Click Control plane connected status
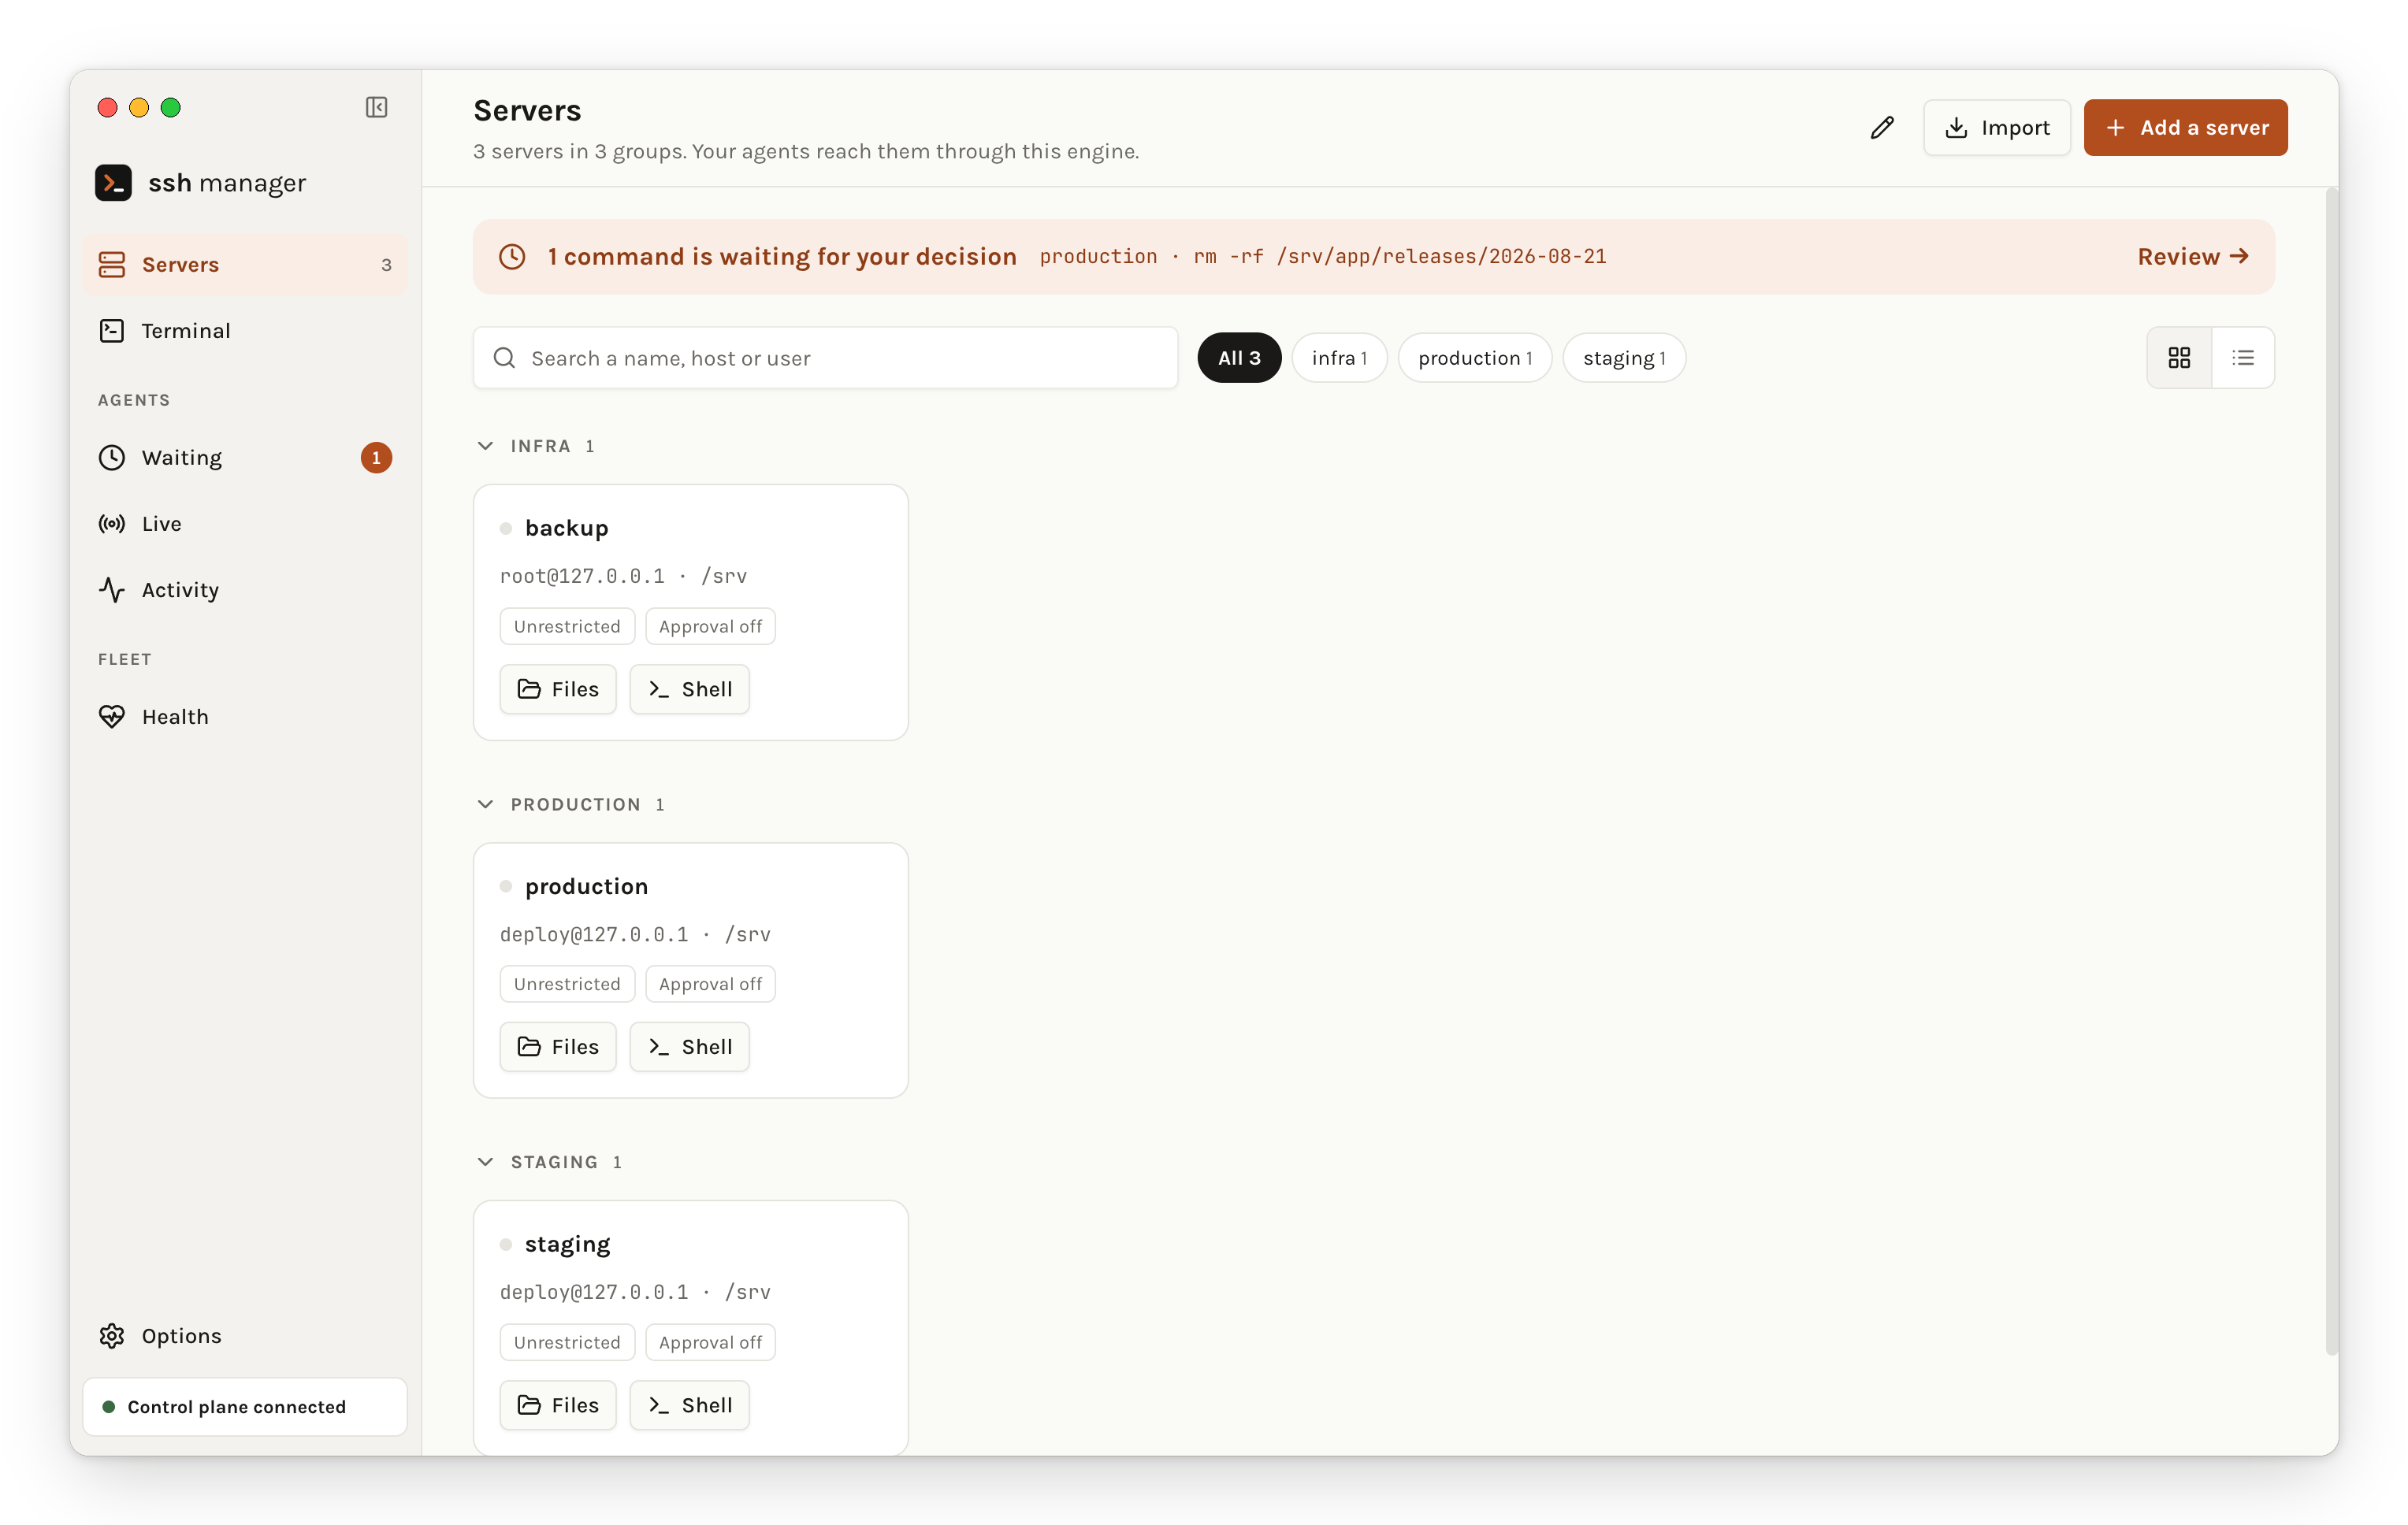Screen dimensions: 2408x1525 pyautogui.click(x=245, y=1407)
